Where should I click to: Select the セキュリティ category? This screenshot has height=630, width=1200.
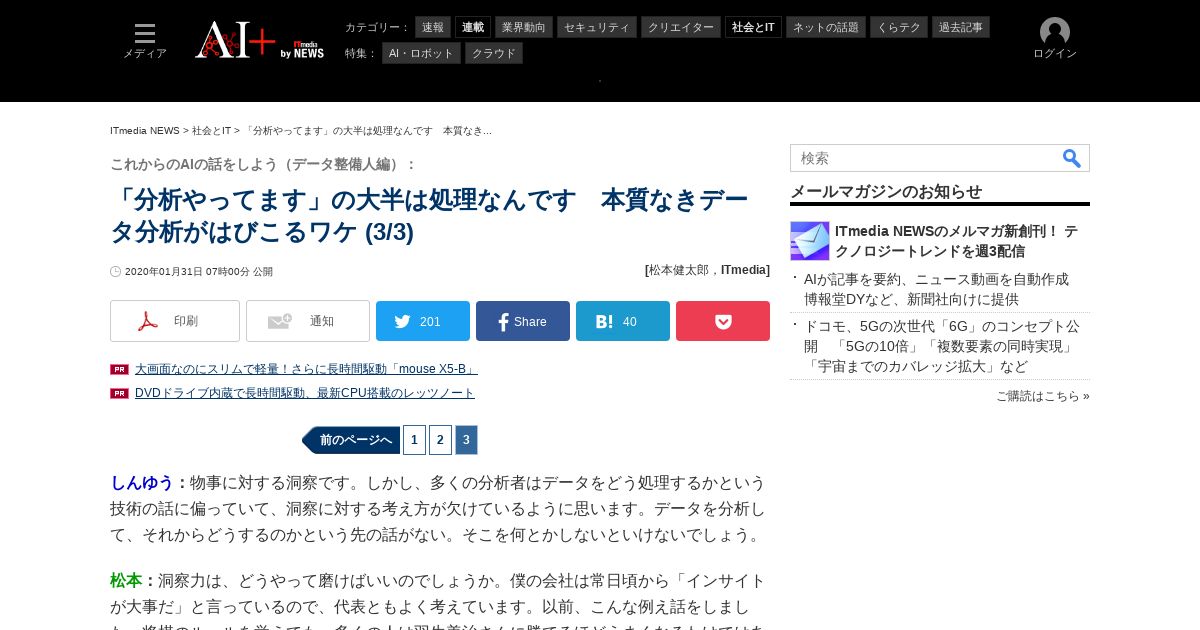(597, 27)
